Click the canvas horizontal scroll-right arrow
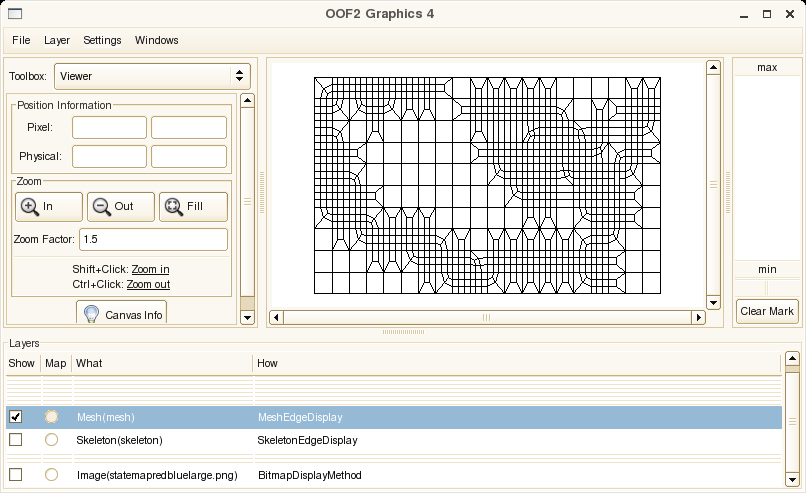 pos(699,317)
